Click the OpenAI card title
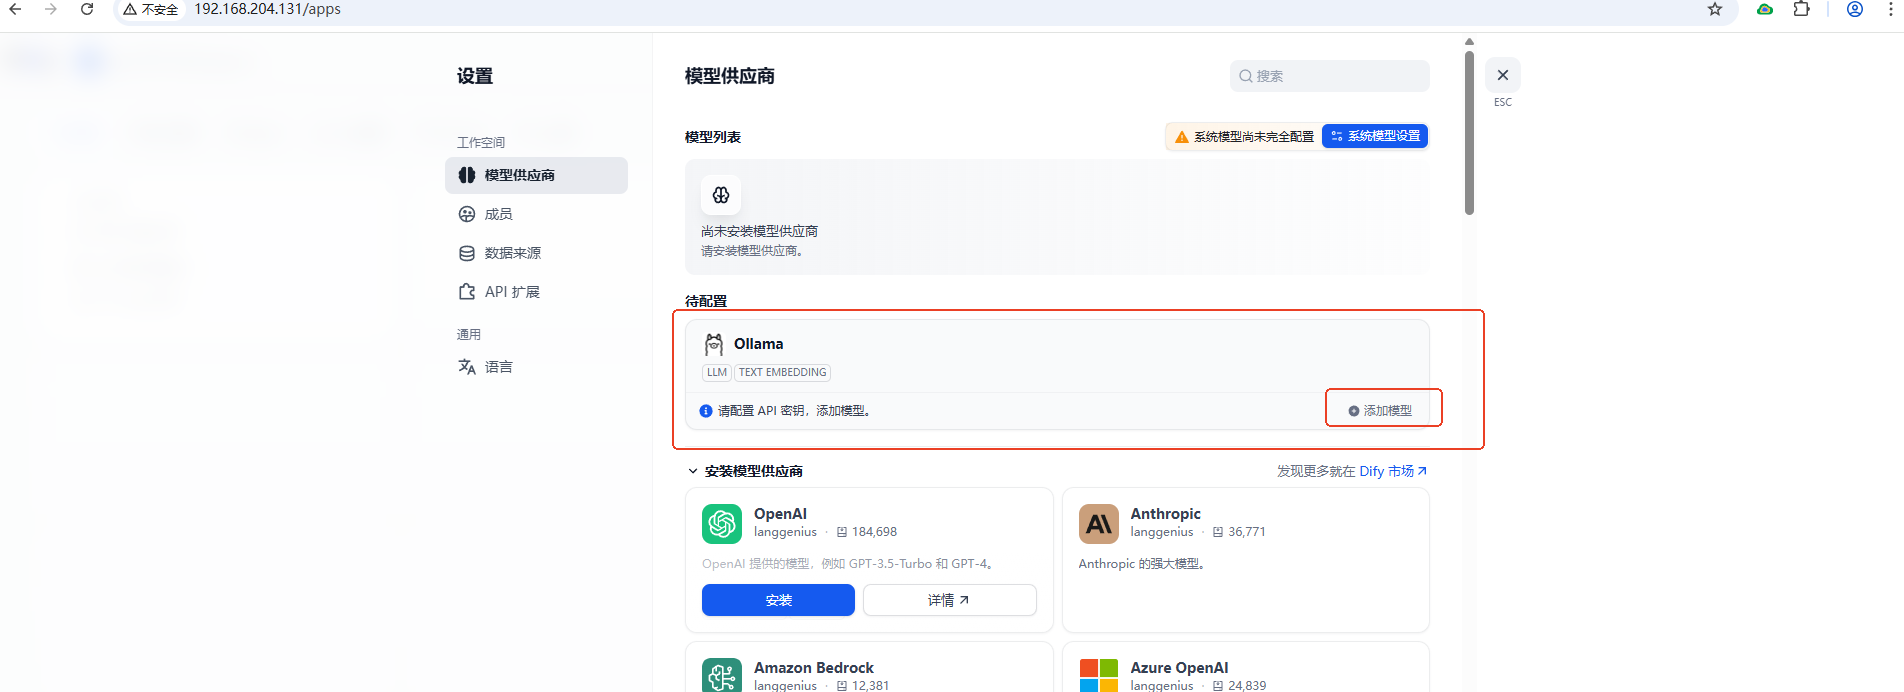This screenshot has width=1904, height=692. pos(780,514)
